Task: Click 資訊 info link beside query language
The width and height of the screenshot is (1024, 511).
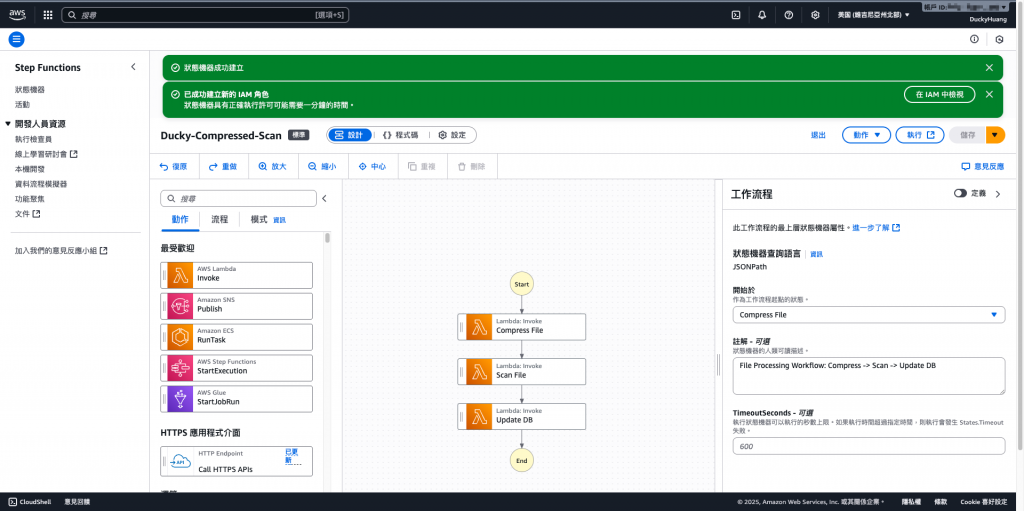Action: pos(816,254)
